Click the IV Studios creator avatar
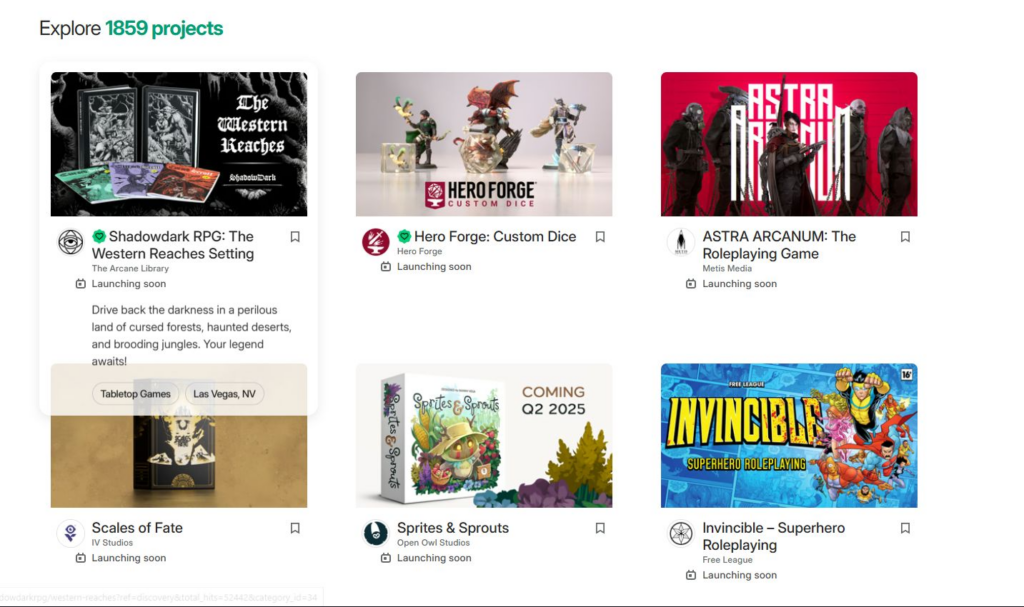Viewport: 1024px width, 607px height. click(71, 533)
